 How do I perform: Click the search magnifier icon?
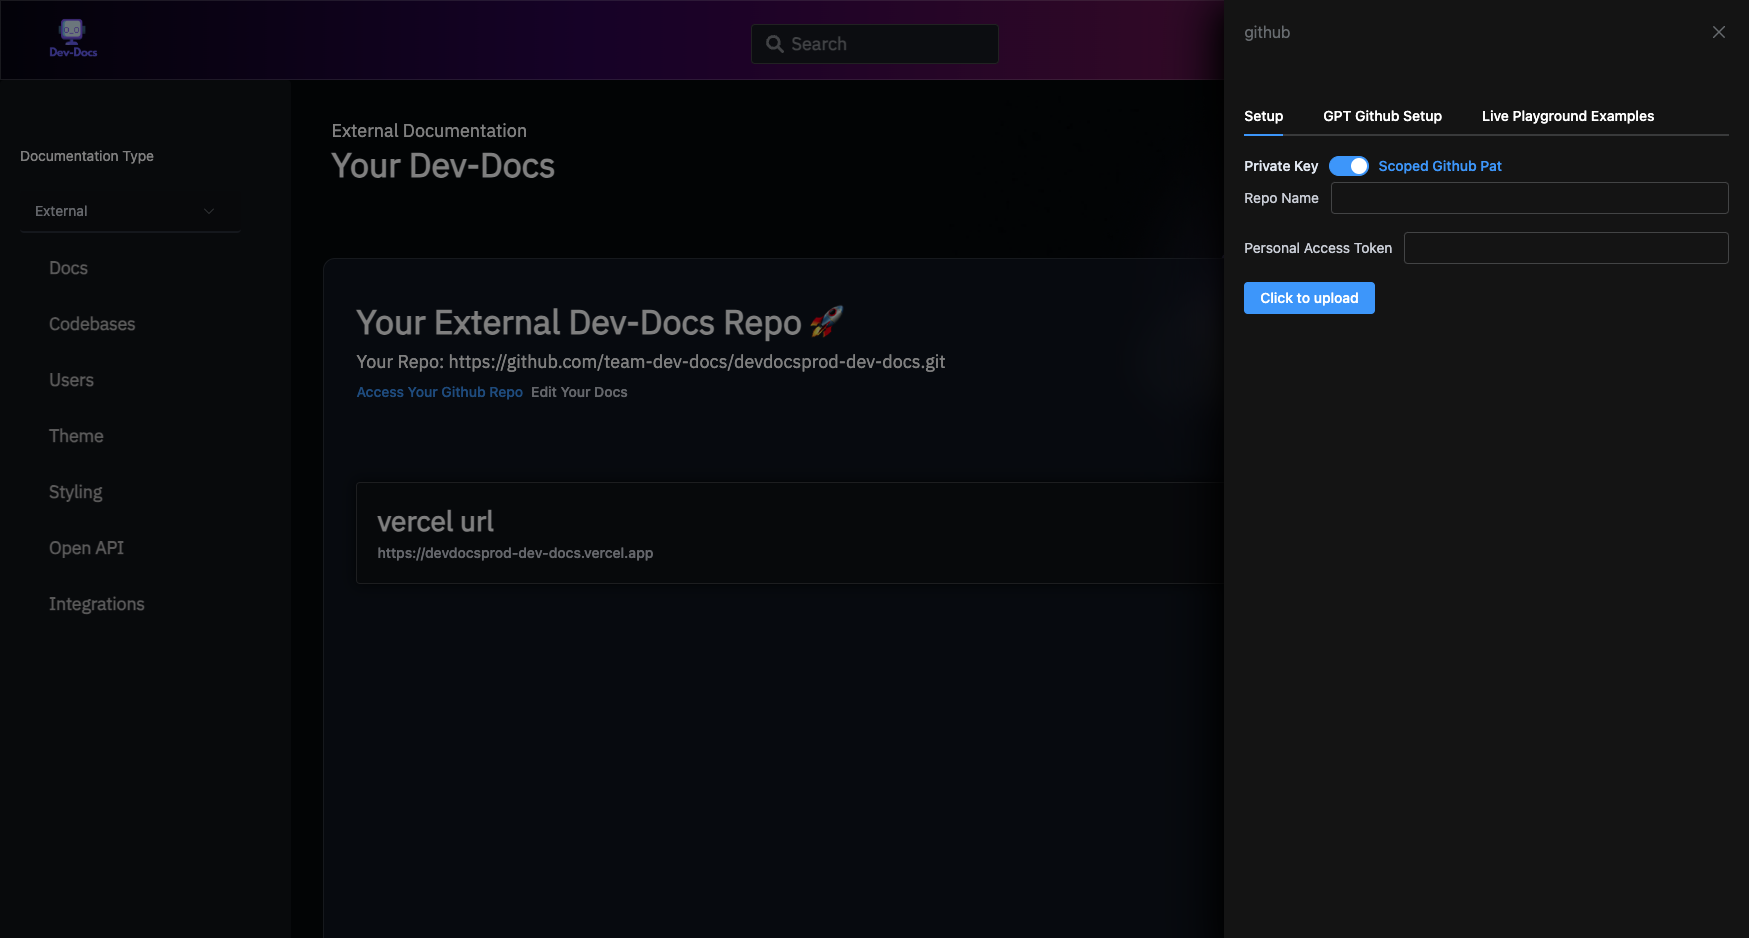(x=774, y=43)
